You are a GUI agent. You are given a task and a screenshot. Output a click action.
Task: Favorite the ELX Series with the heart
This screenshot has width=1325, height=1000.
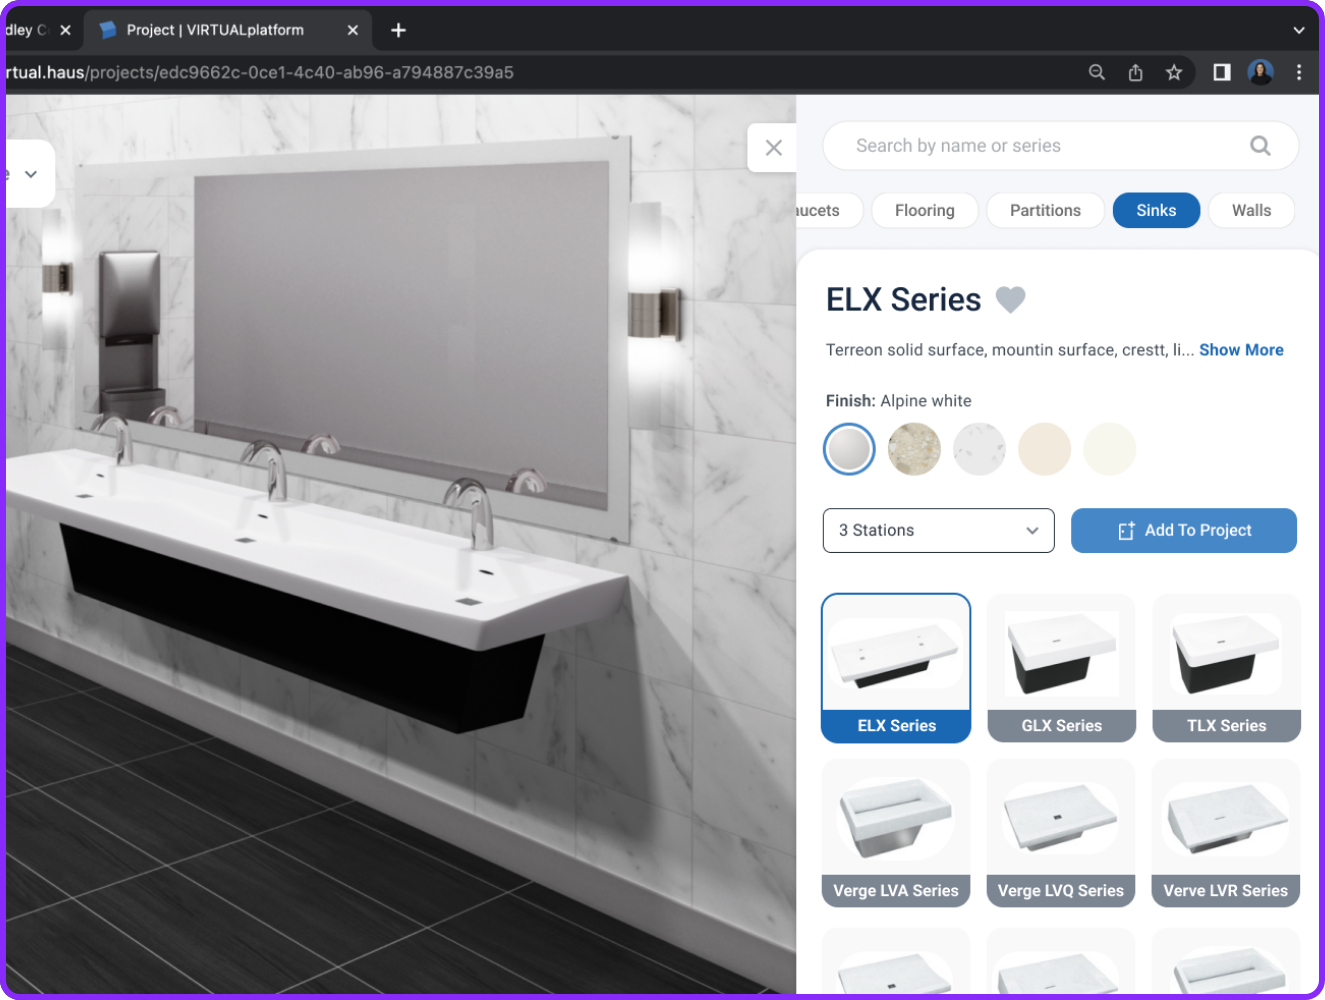[x=1011, y=300]
